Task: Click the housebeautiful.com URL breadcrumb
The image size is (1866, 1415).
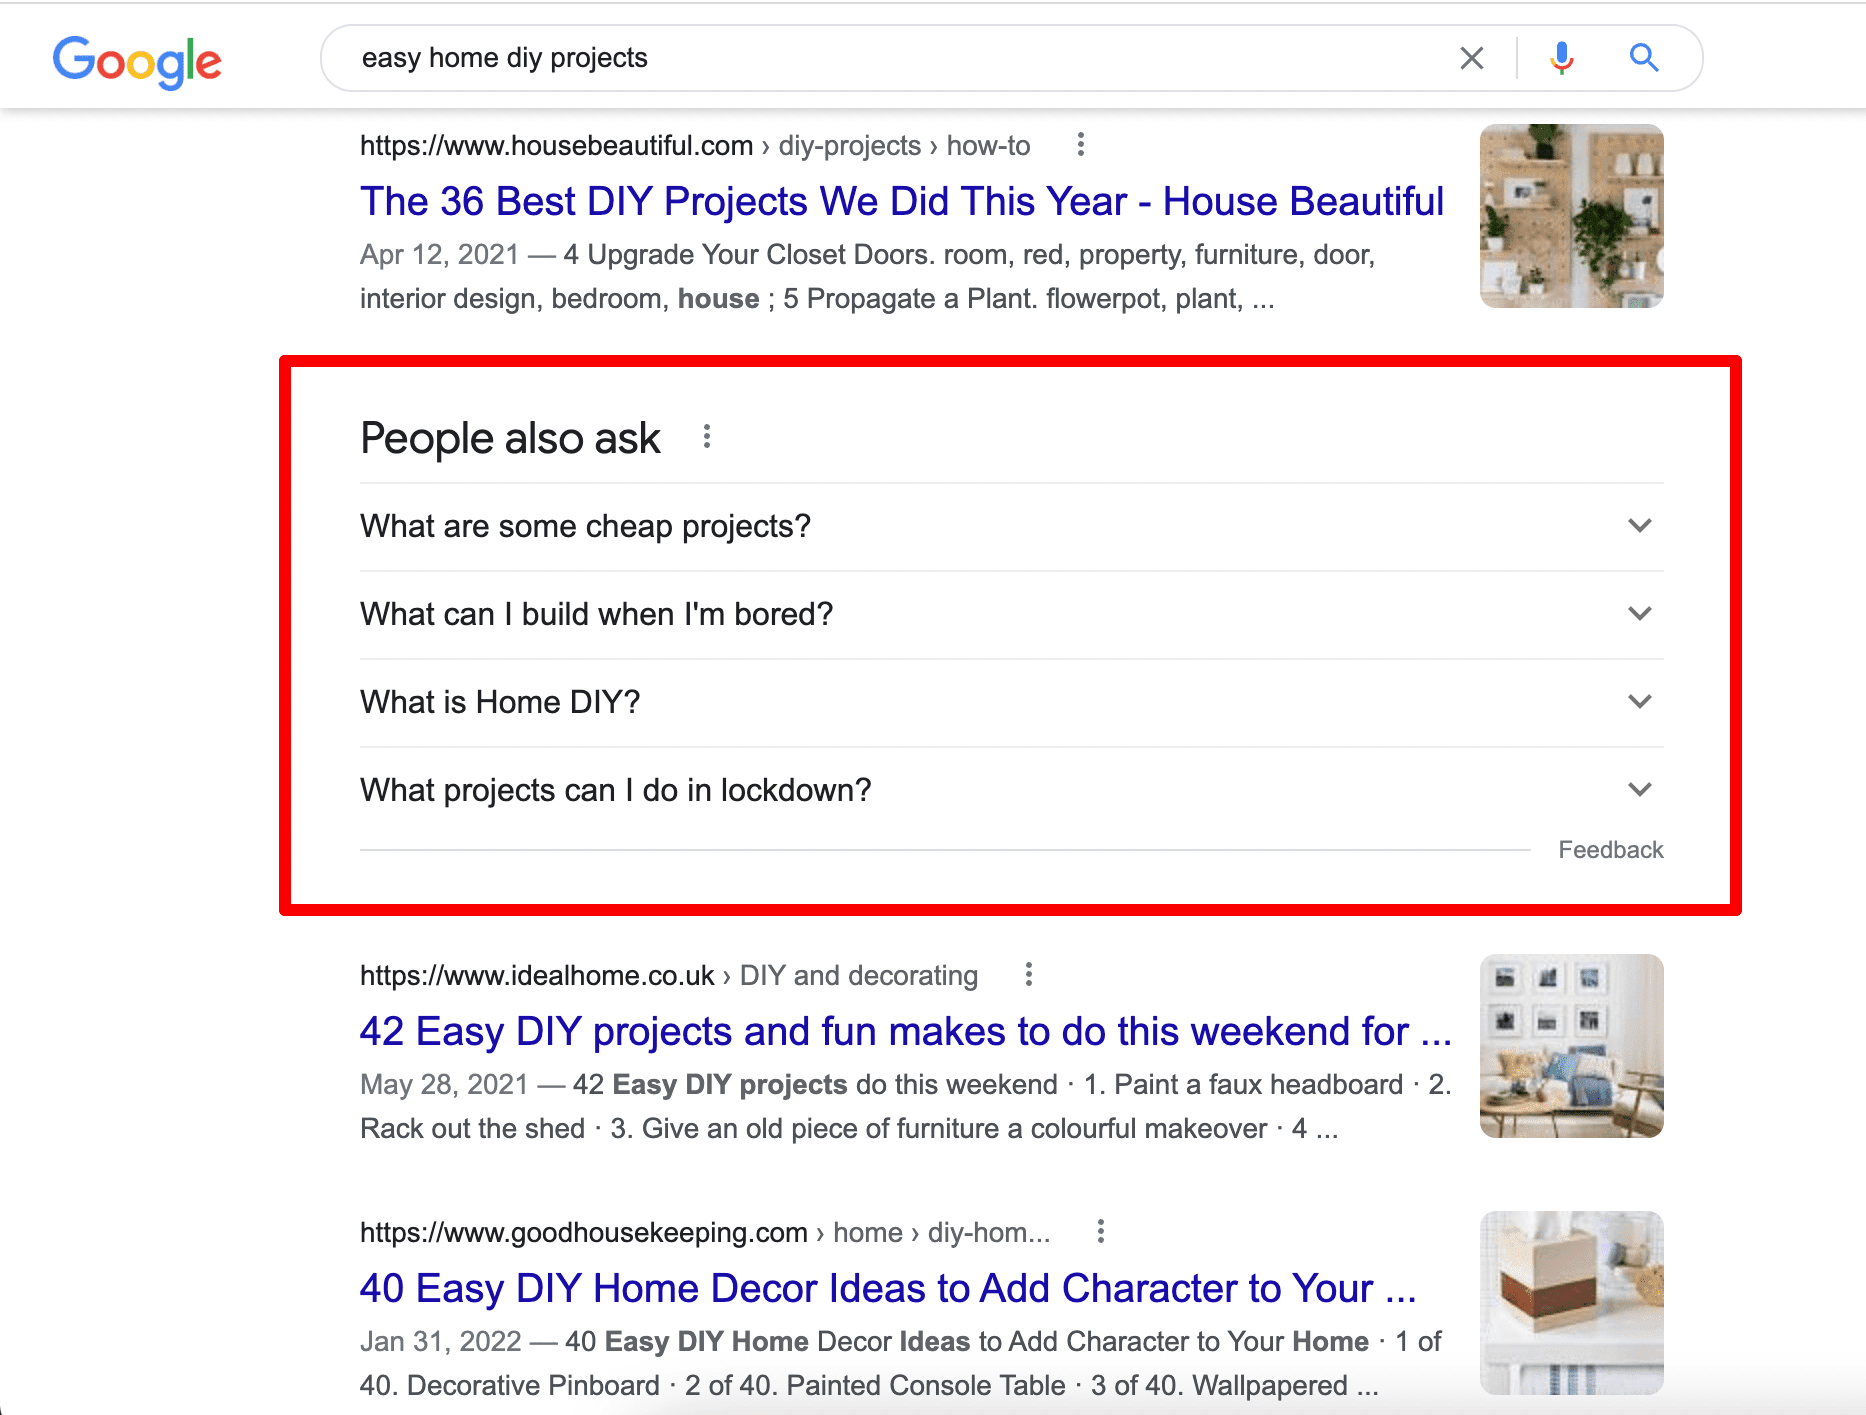Action: 695,146
